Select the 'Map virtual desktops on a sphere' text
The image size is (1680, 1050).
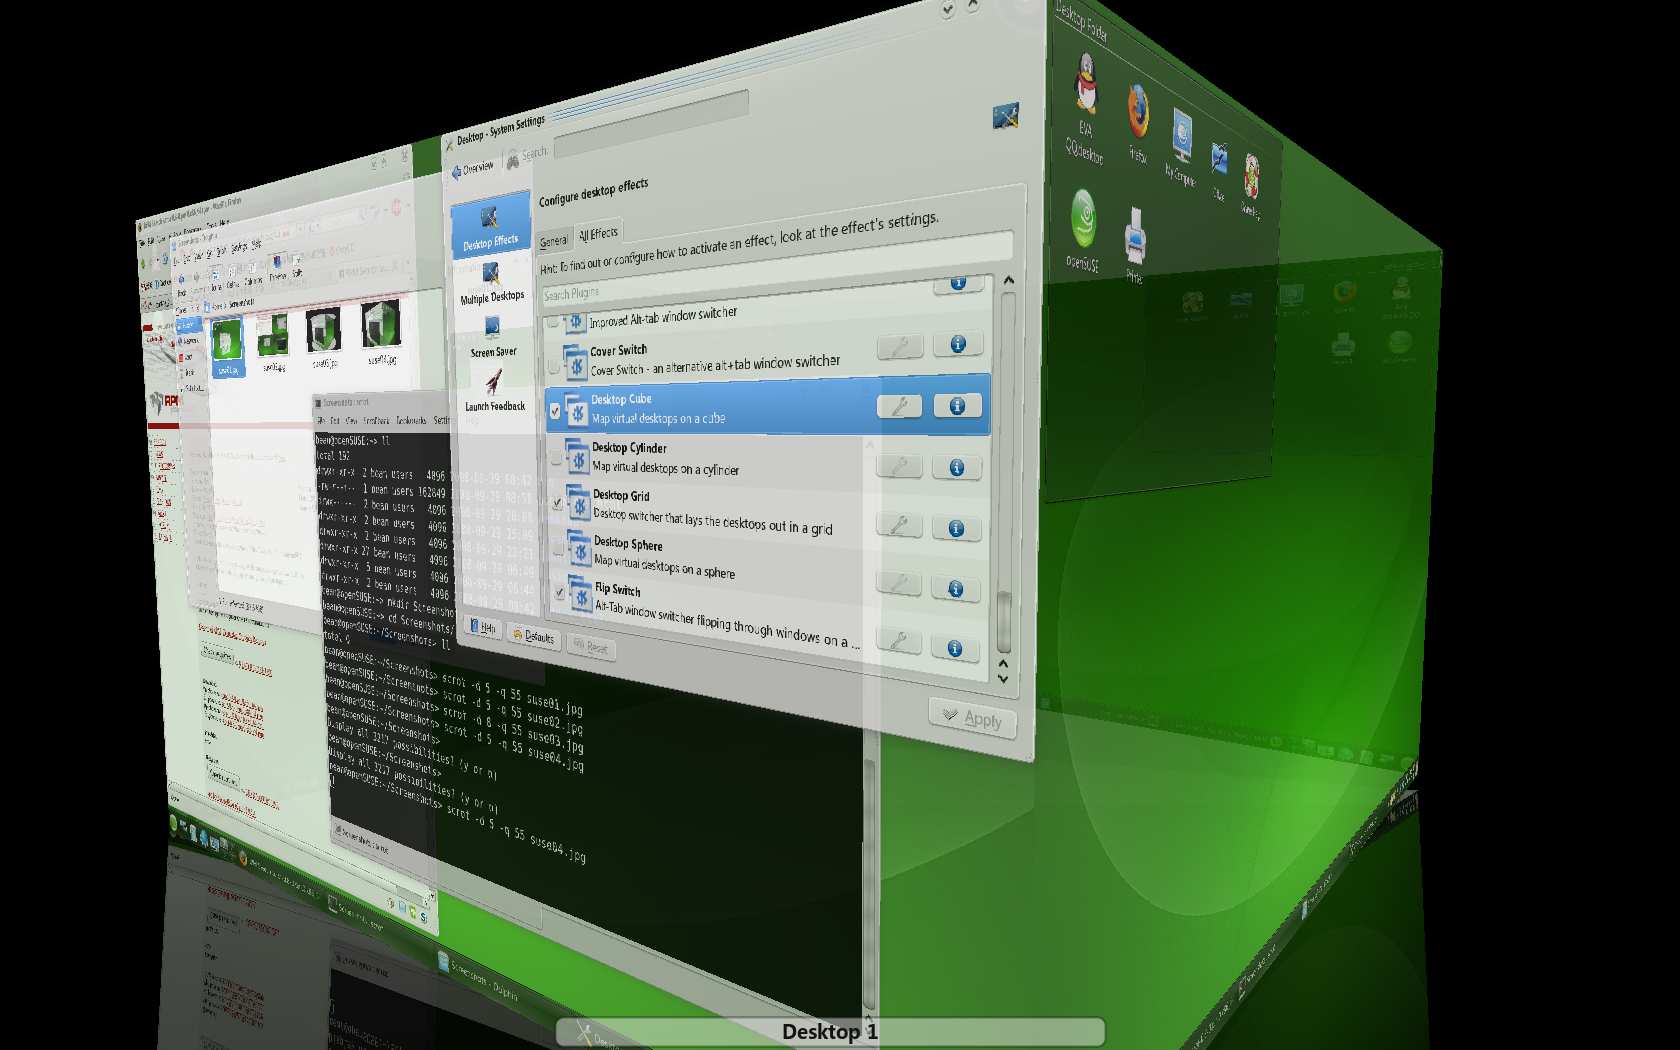[665, 567]
